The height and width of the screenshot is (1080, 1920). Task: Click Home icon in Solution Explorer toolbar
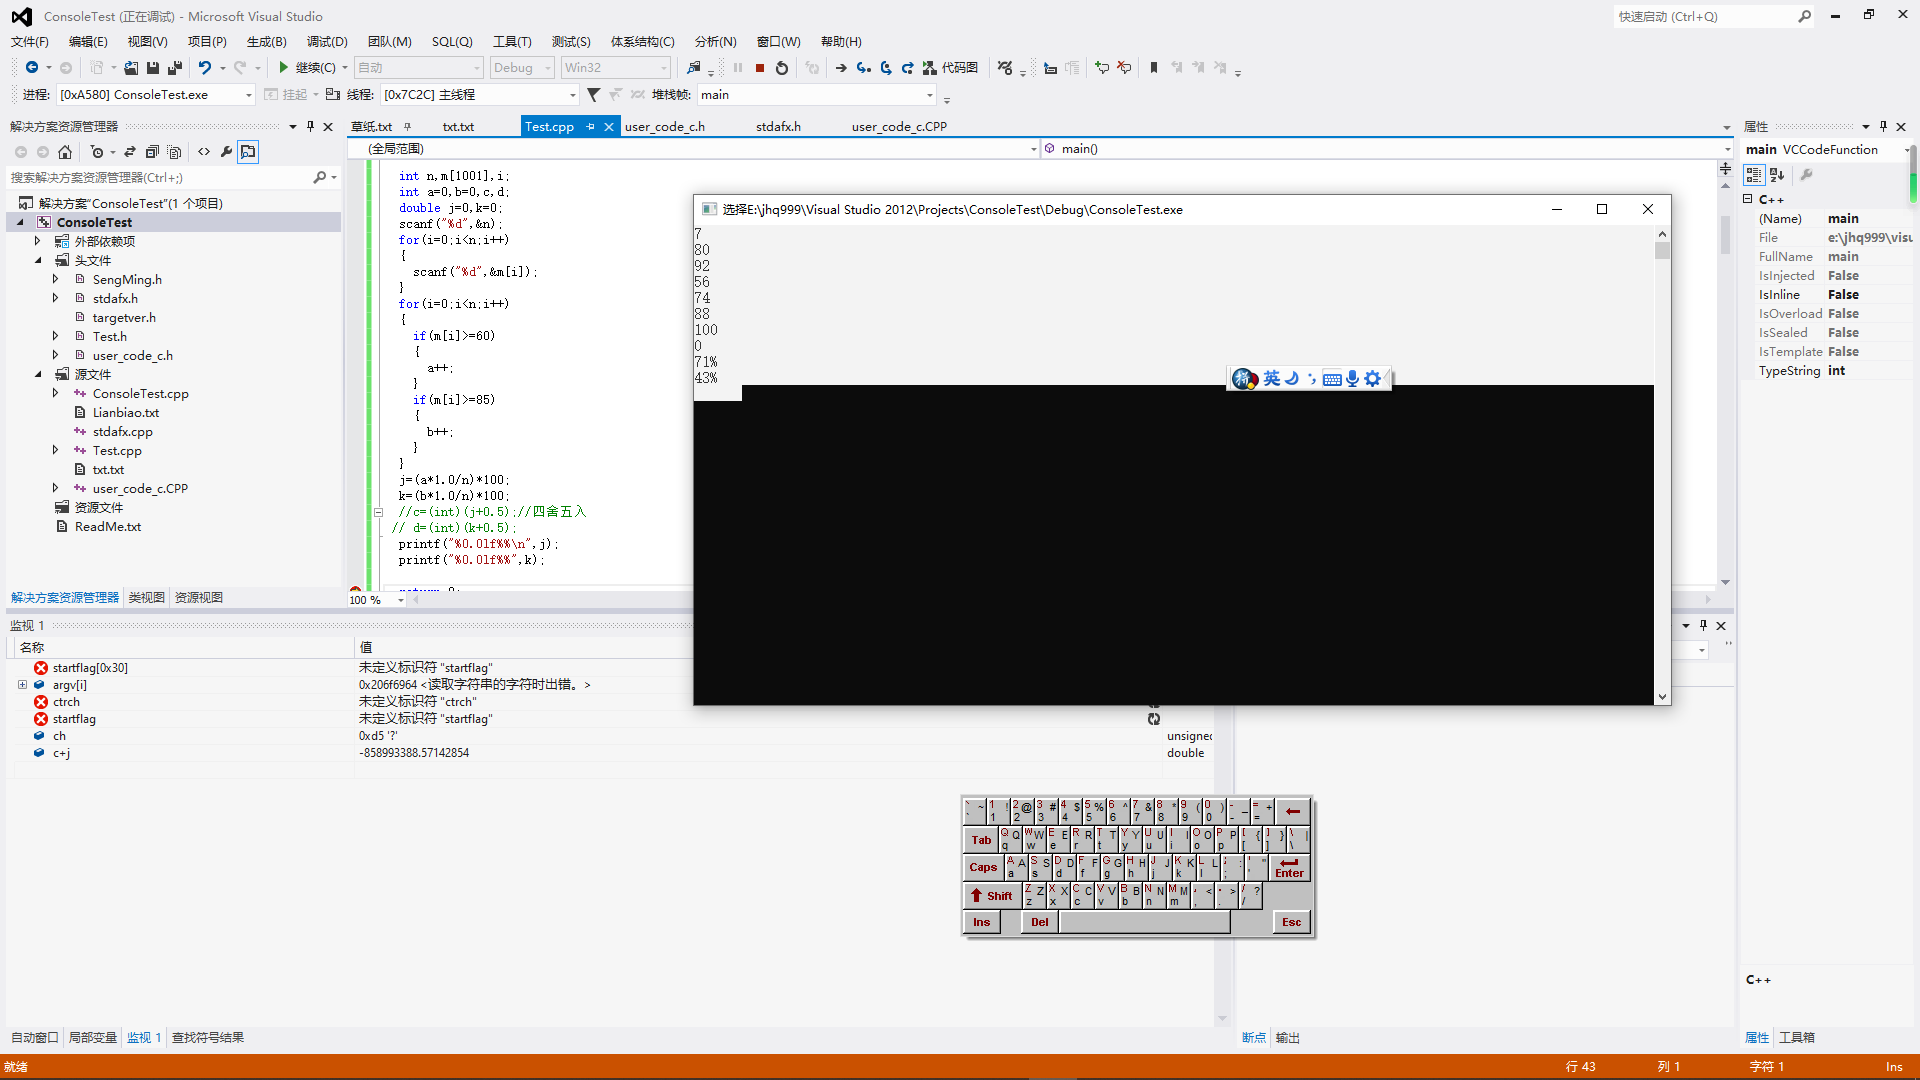pyautogui.click(x=65, y=152)
